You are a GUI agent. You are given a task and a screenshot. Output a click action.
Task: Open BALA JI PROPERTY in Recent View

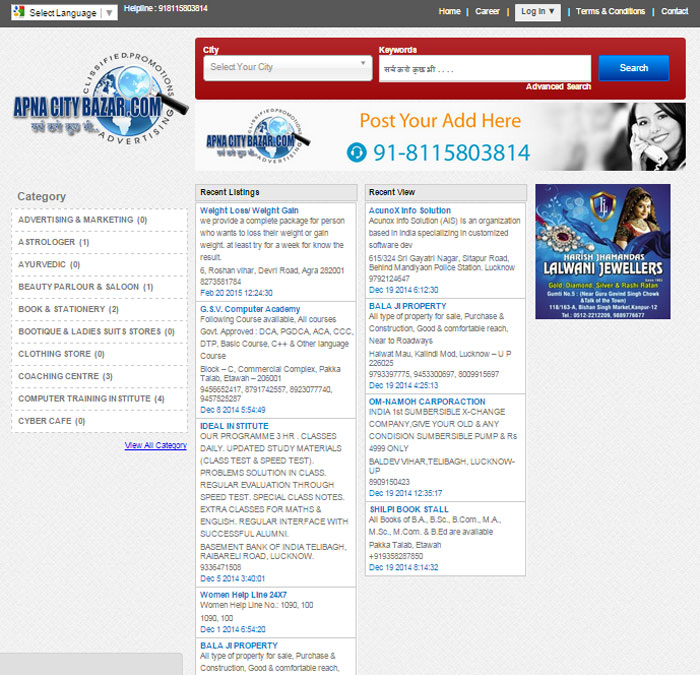[407, 306]
